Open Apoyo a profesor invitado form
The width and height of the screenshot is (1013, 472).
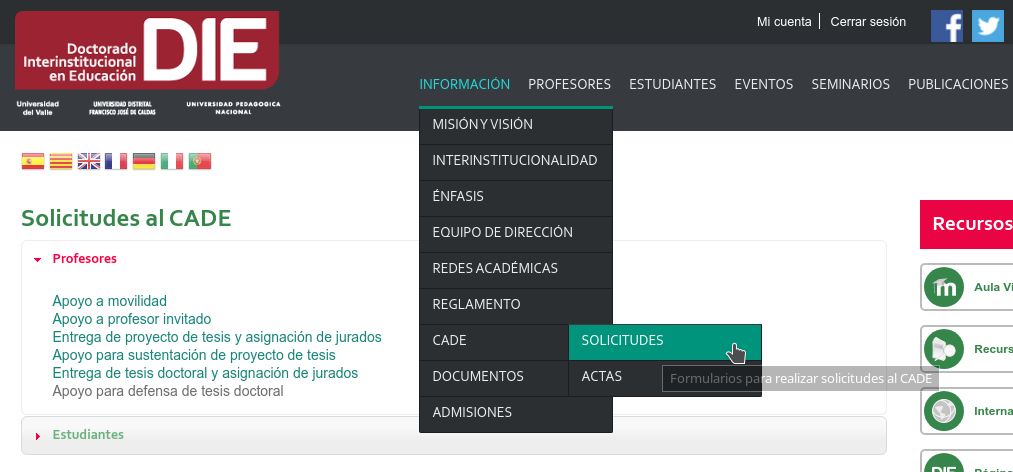coord(132,319)
